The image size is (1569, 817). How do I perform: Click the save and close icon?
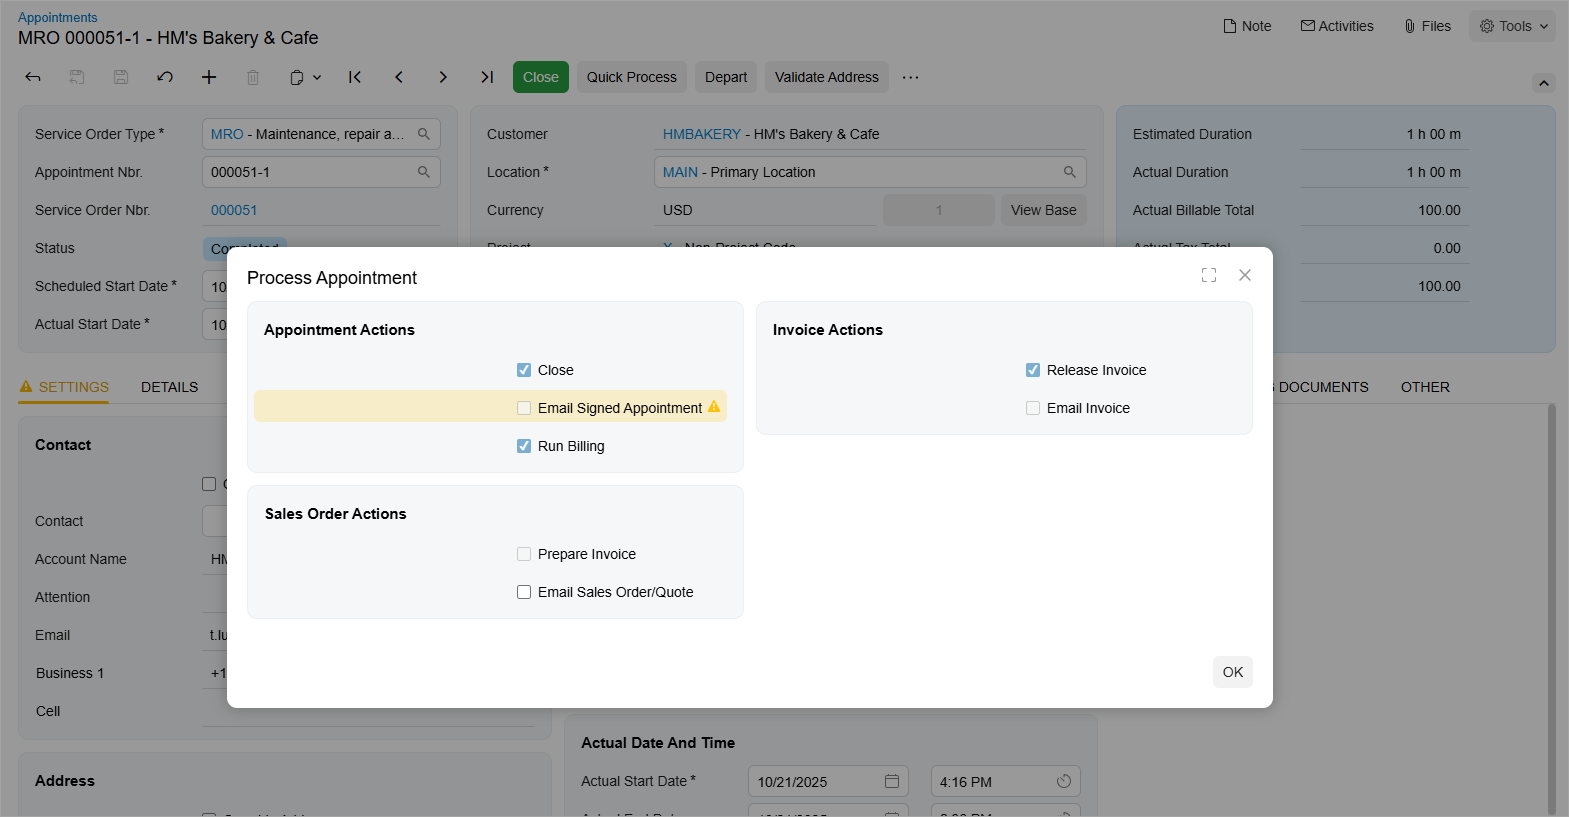(x=77, y=77)
